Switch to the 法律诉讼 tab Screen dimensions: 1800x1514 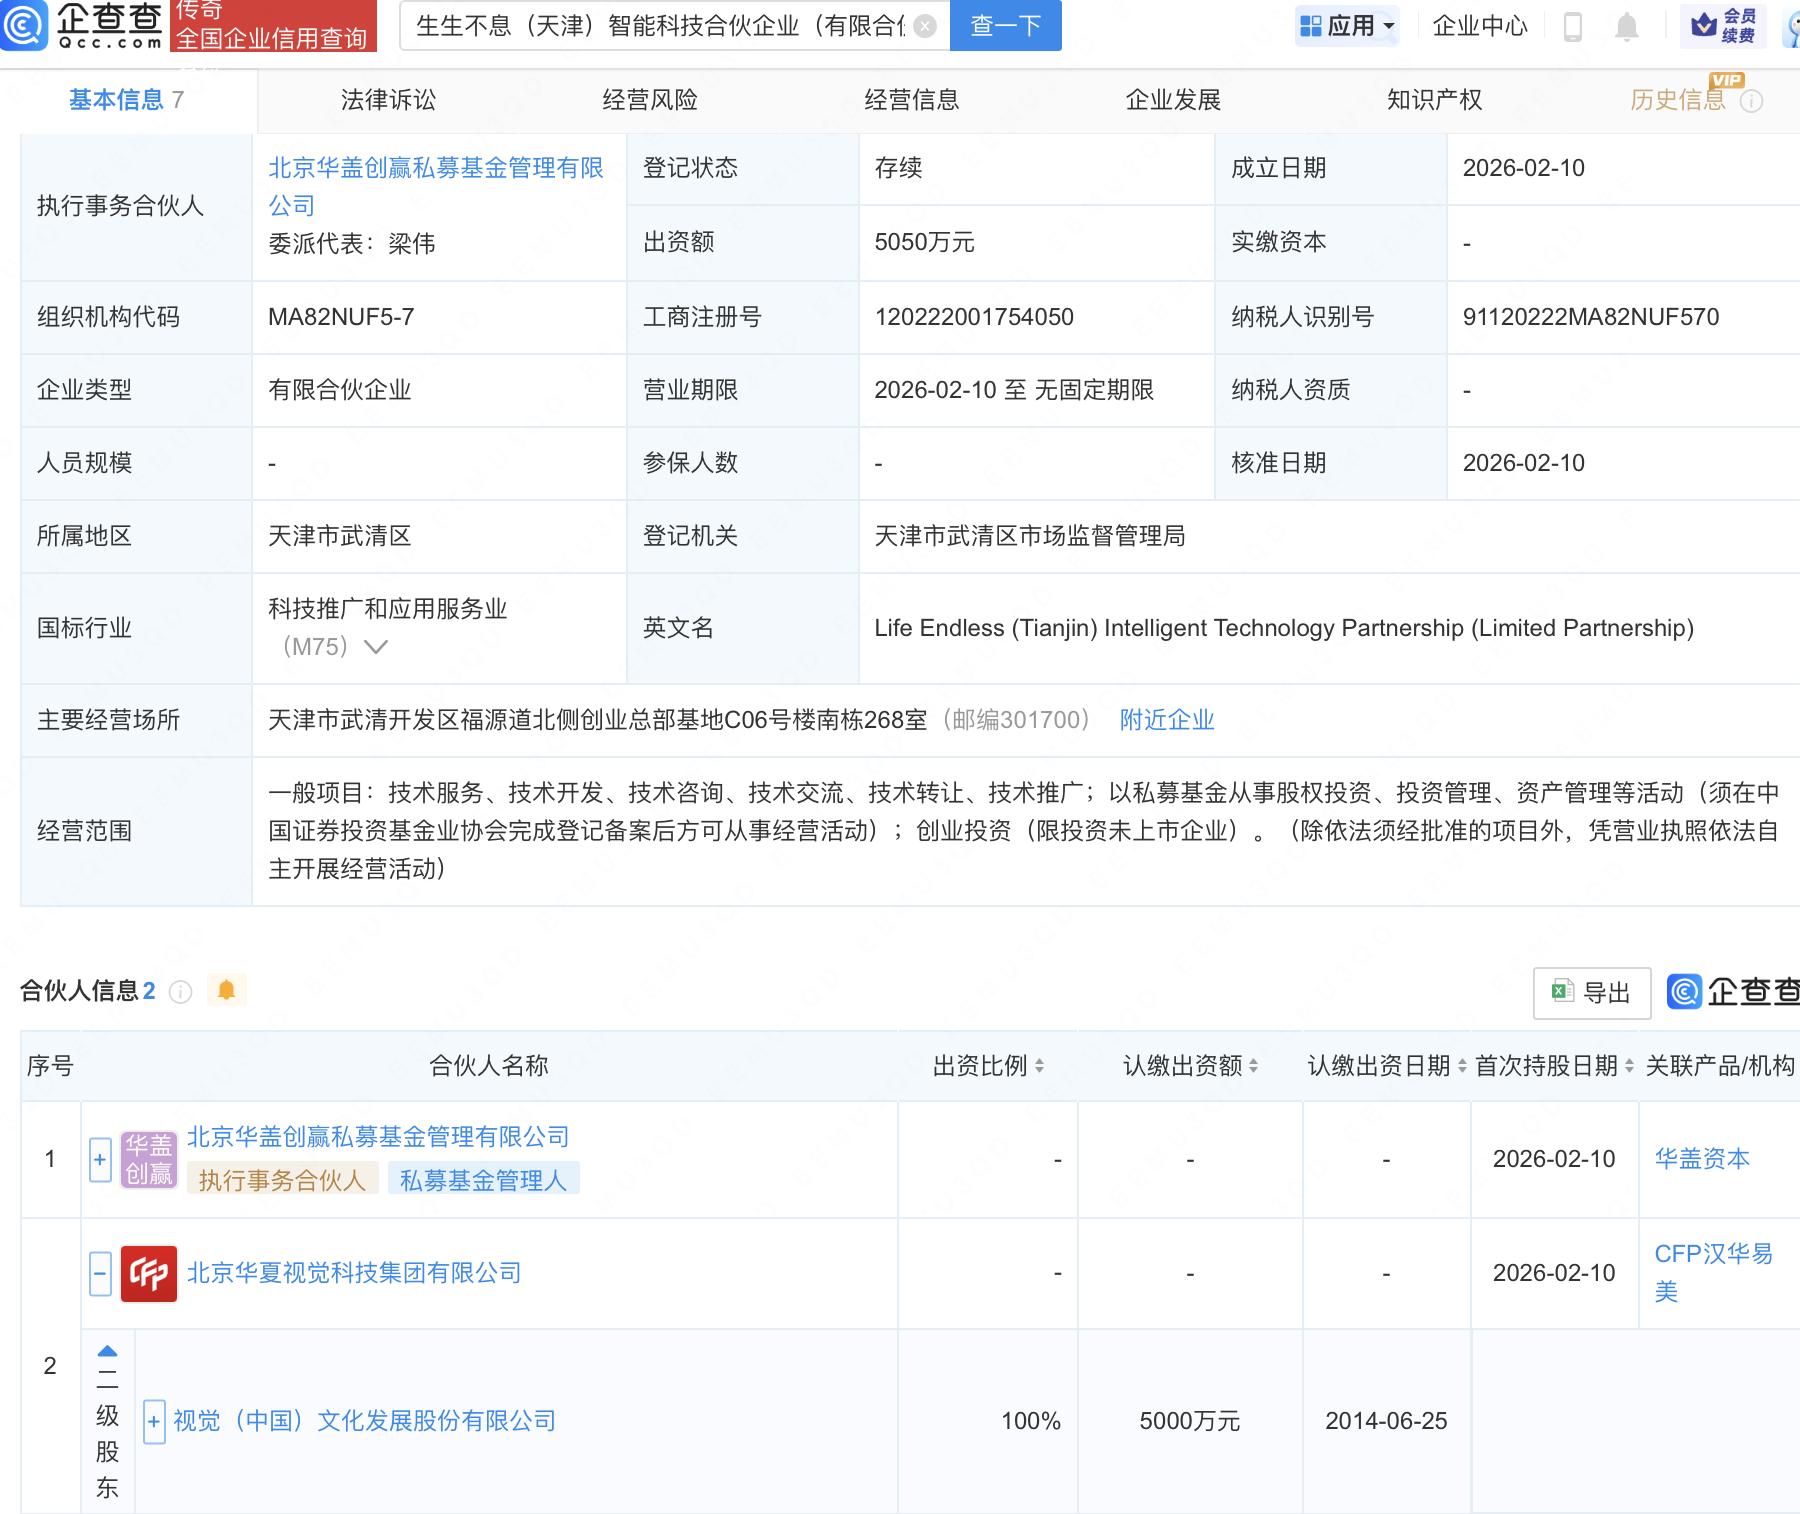click(388, 100)
